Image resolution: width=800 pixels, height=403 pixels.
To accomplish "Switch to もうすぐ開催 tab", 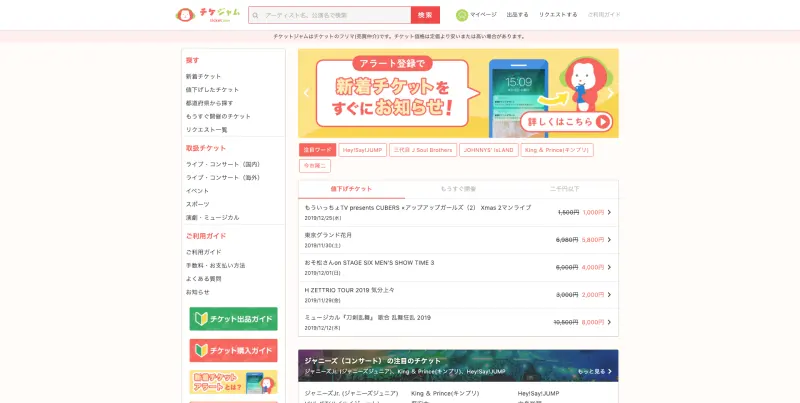I will coord(458,189).
